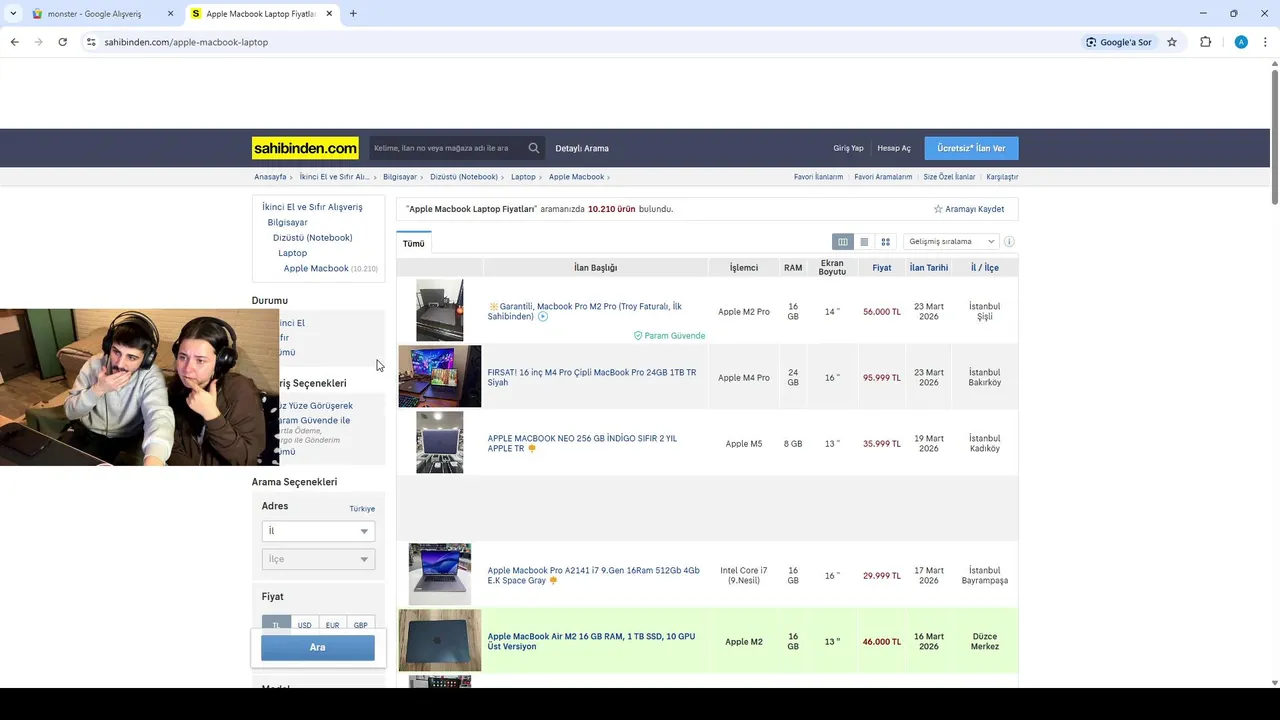
Task: Open the browser extensions icon
Action: (1205, 42)
